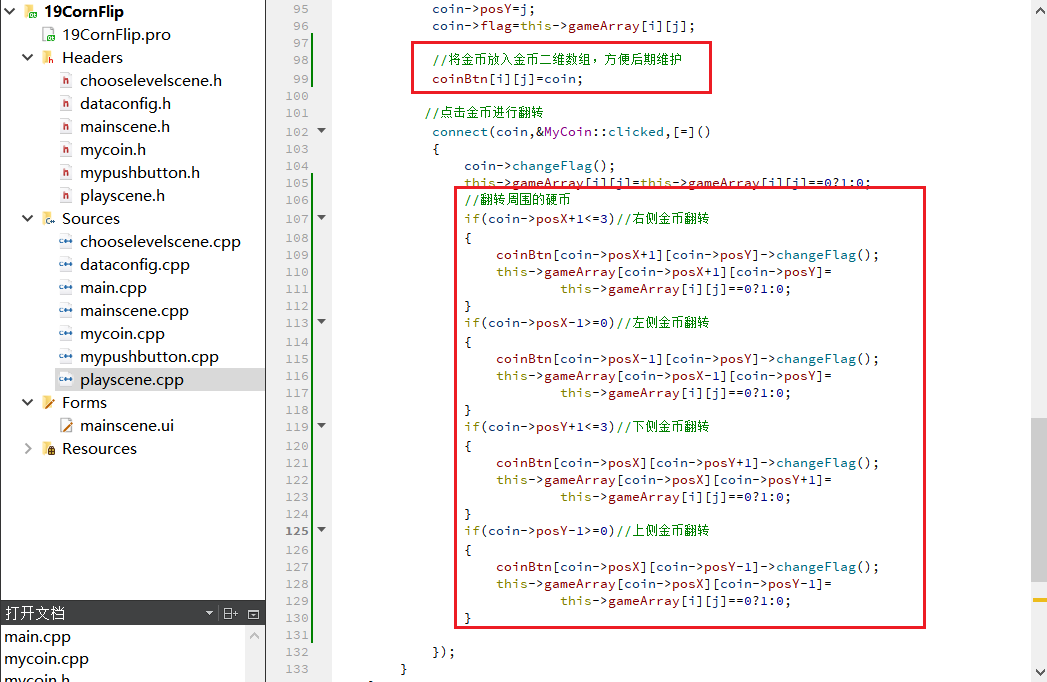This screenshot has width=1047, height=682.
Task: Open mainscene.cpp from Sources
Action: click(134, 311)
